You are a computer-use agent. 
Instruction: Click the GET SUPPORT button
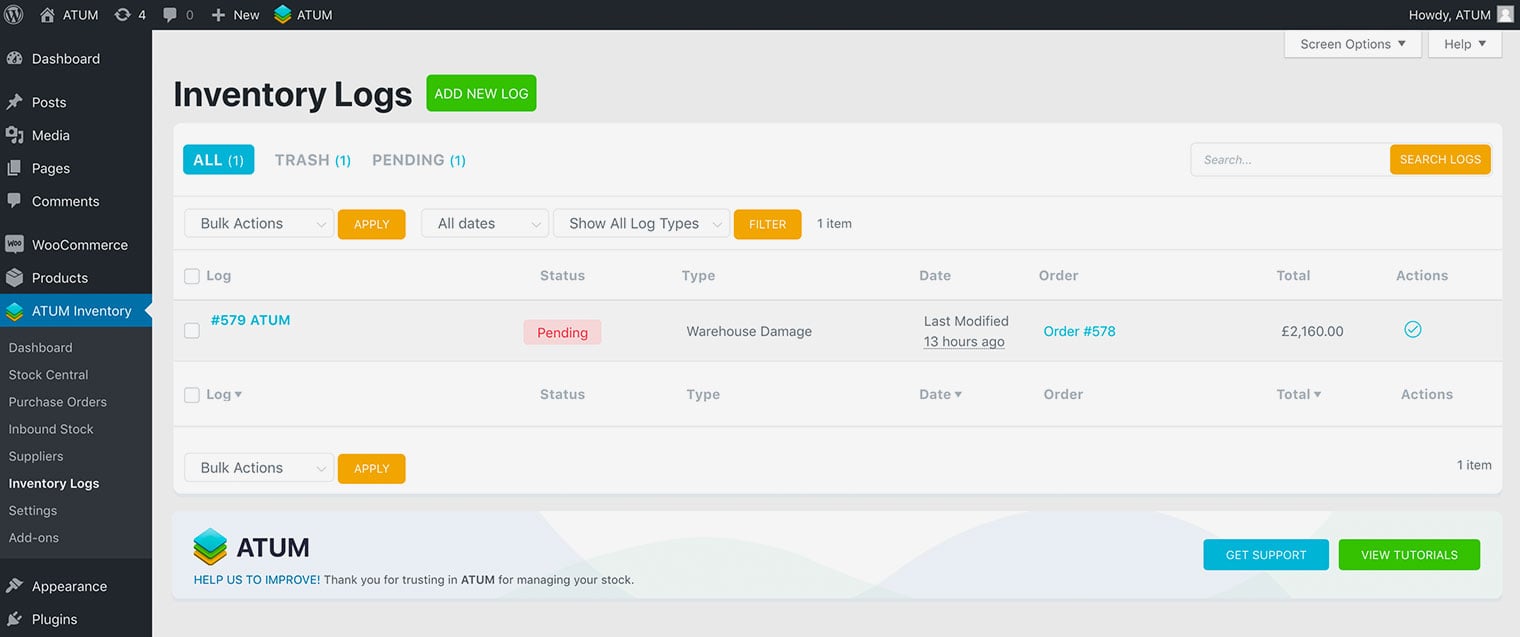(1266, 555)
